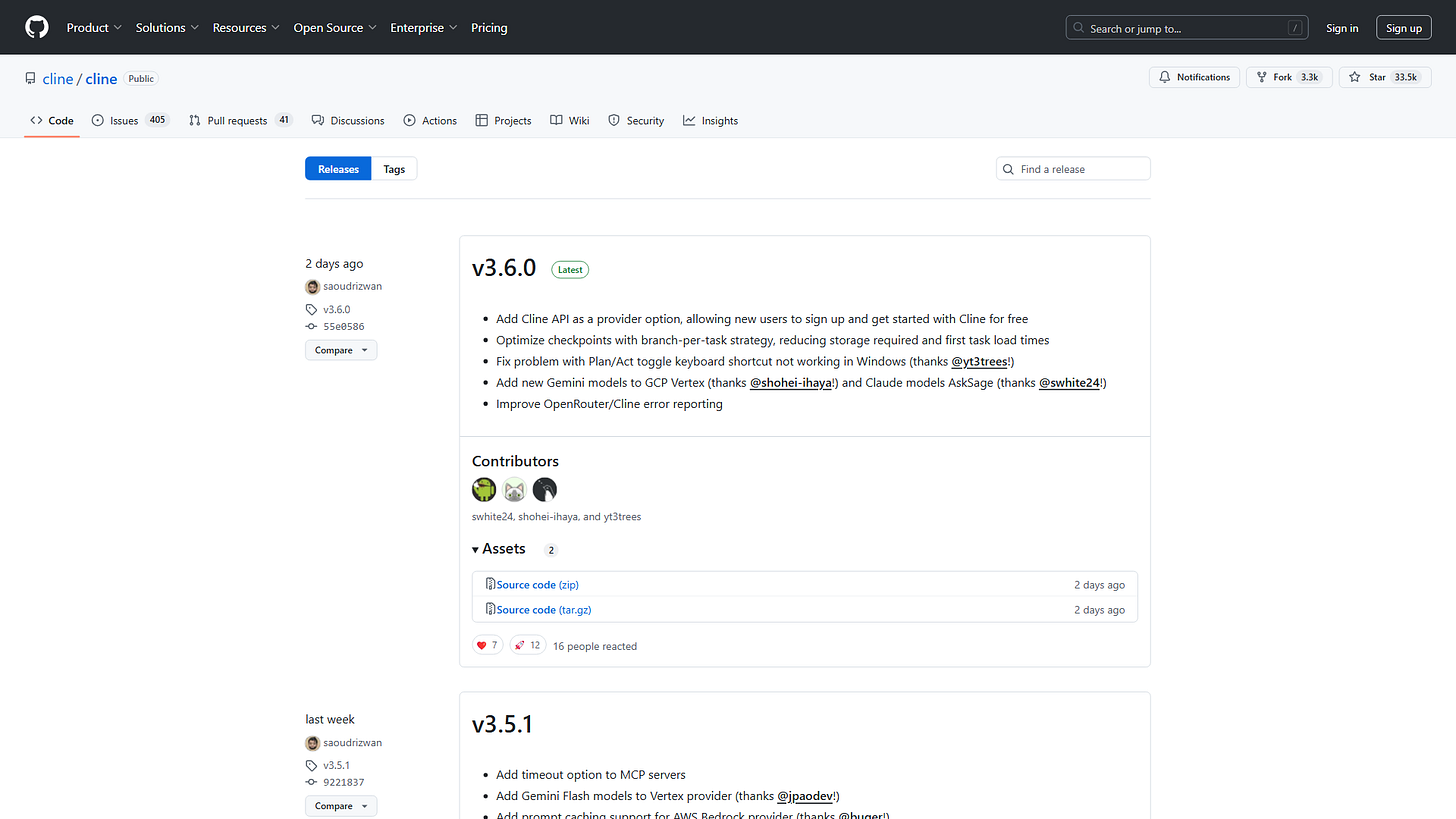Open the v3.6.0 tag link

tap(336, 310)
